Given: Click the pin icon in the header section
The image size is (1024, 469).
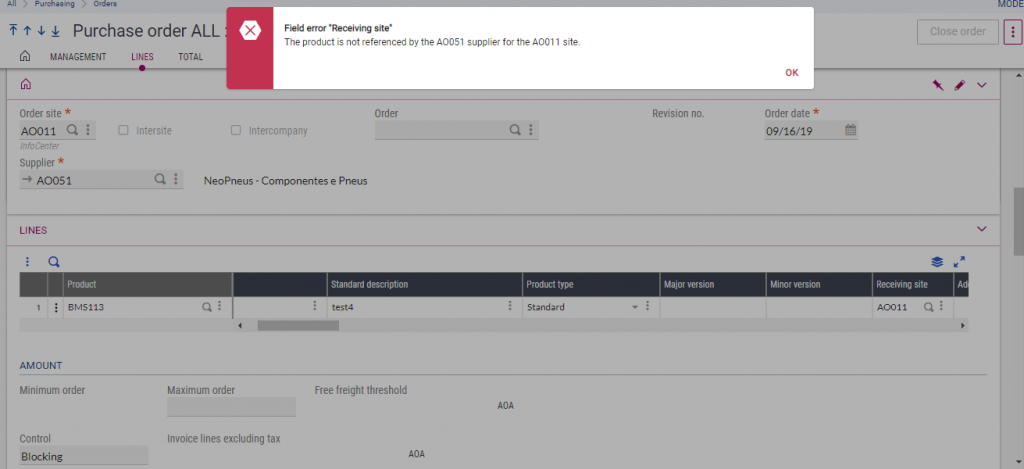Looking at the screenshot, I should pyautogui.click(x=938, y=85).
